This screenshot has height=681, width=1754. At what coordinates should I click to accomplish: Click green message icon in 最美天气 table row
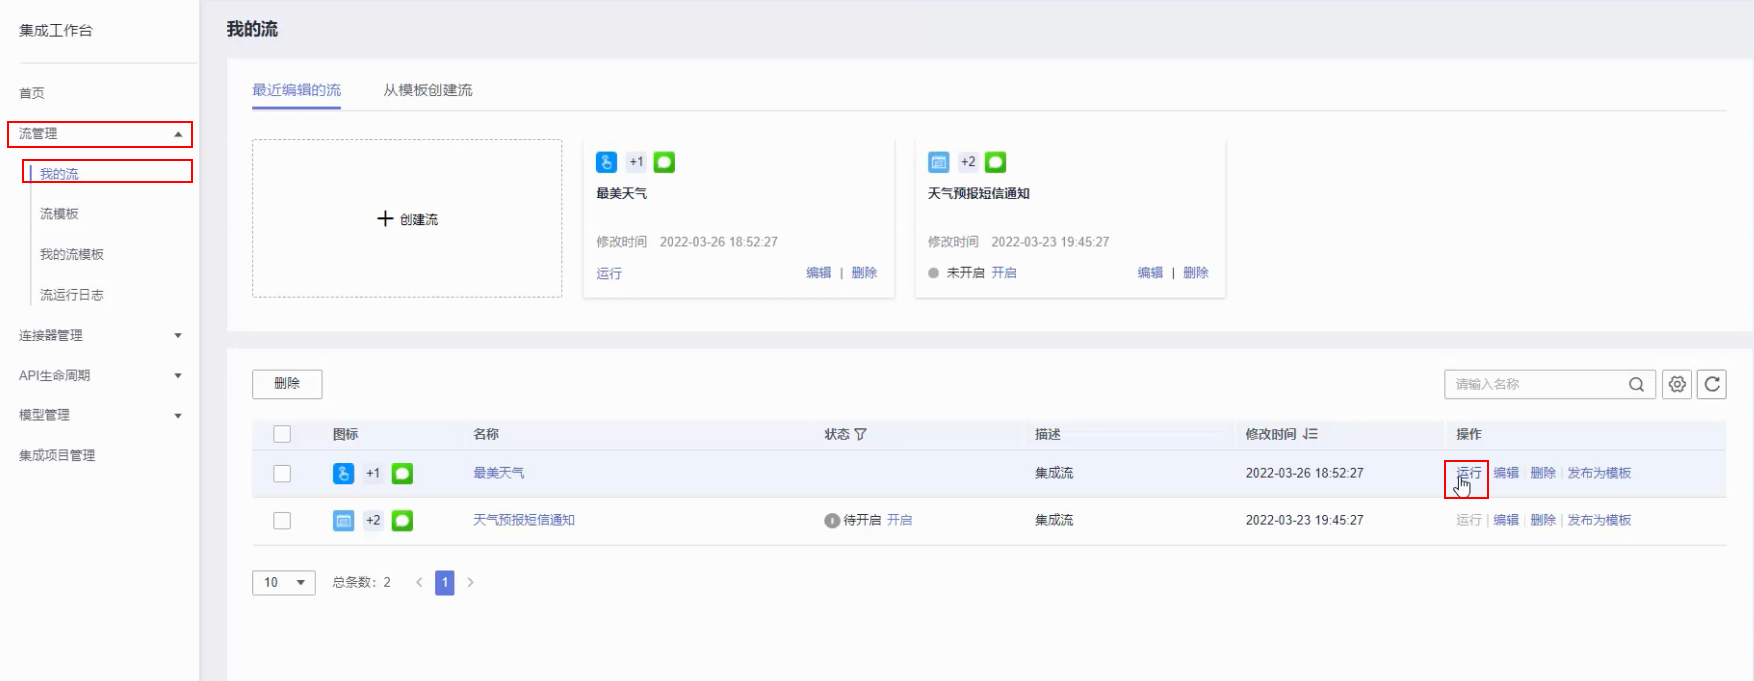402,474
